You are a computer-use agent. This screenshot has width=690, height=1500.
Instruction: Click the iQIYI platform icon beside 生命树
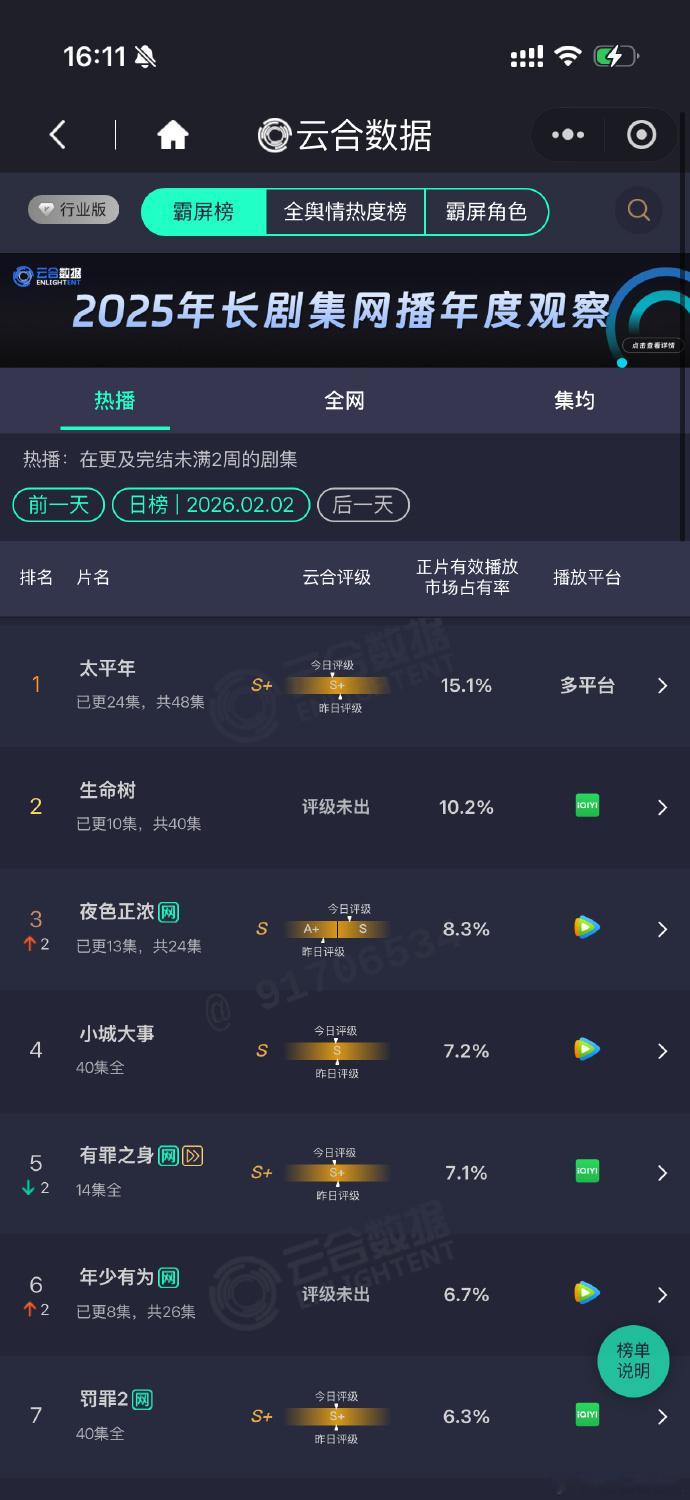586,805
